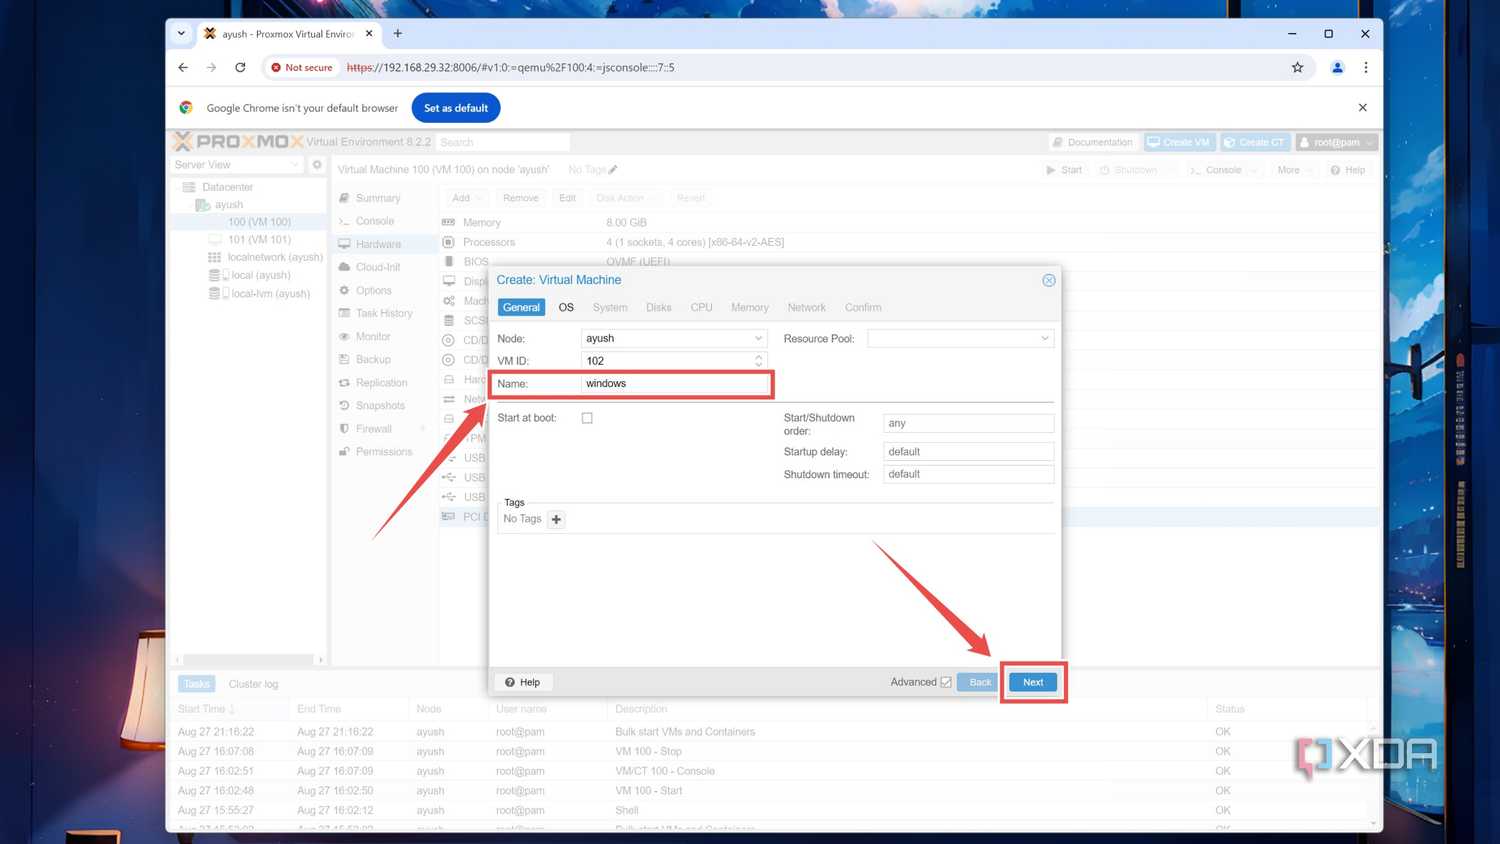Screen dimensions: 1500x844
Task: Switch to the Memory tab
Action: (x=750, y=307)
